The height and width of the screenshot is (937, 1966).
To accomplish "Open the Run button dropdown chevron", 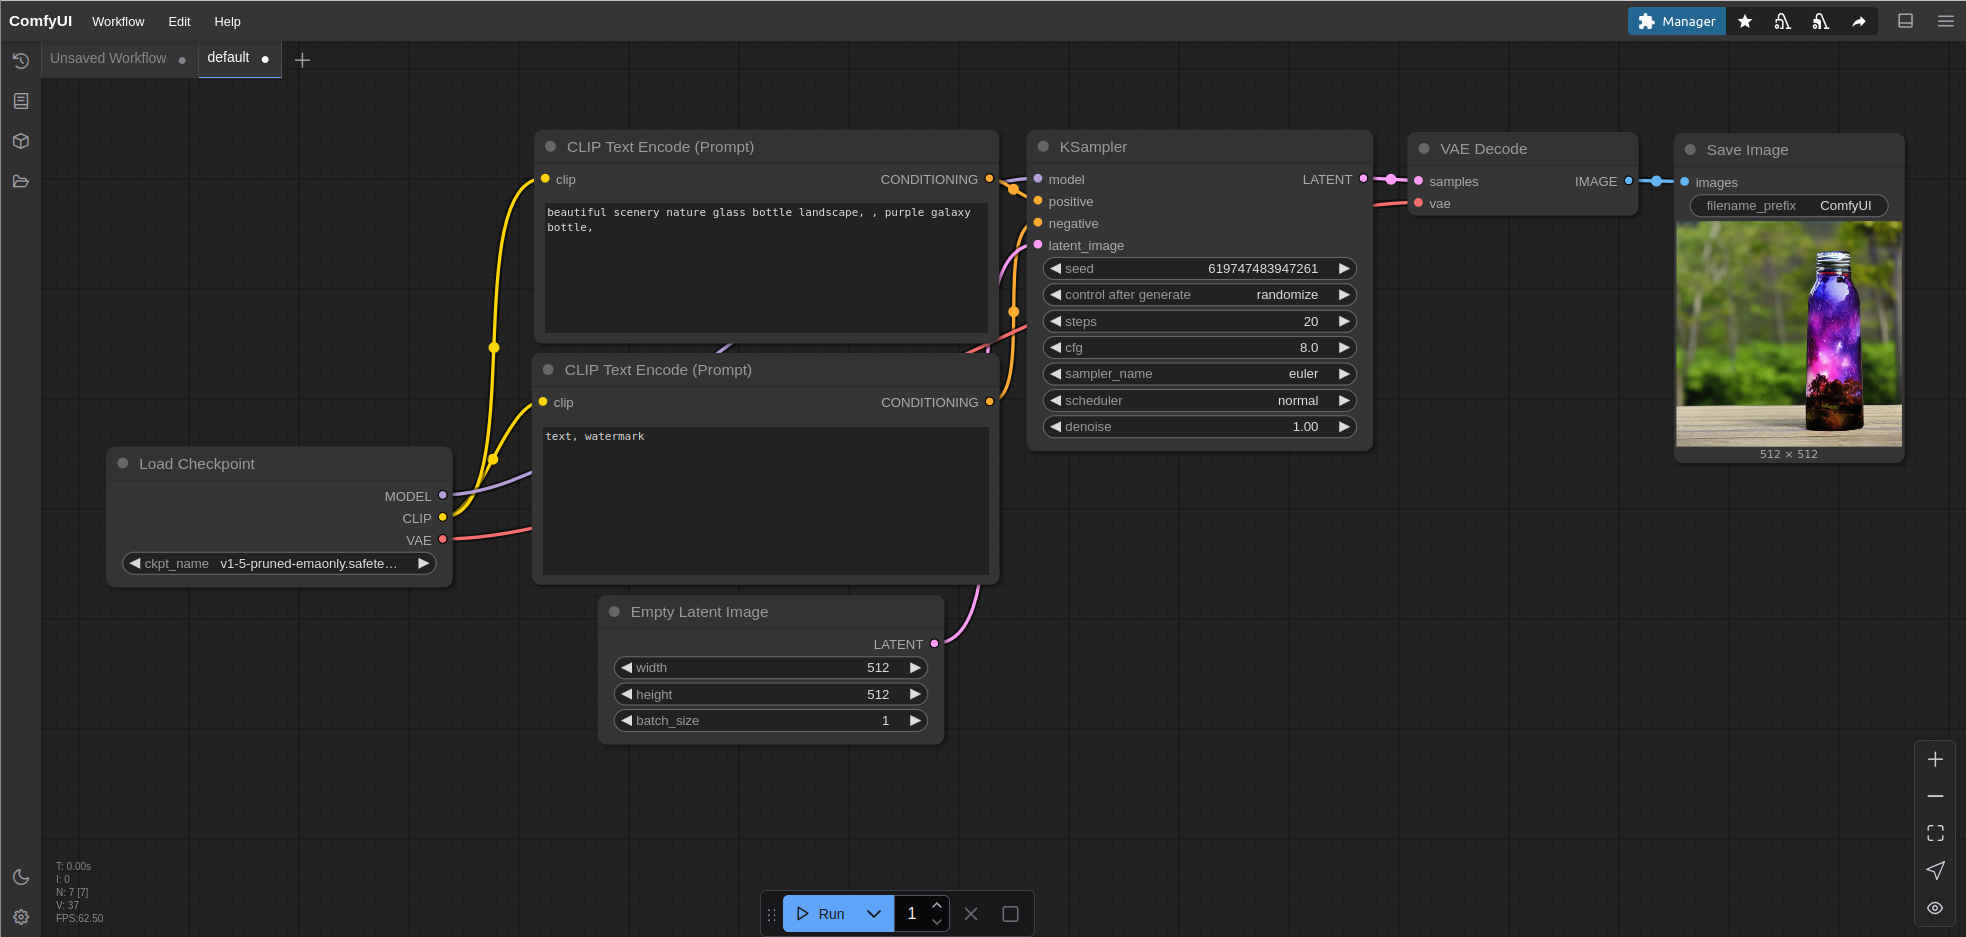I will point(873,913).
